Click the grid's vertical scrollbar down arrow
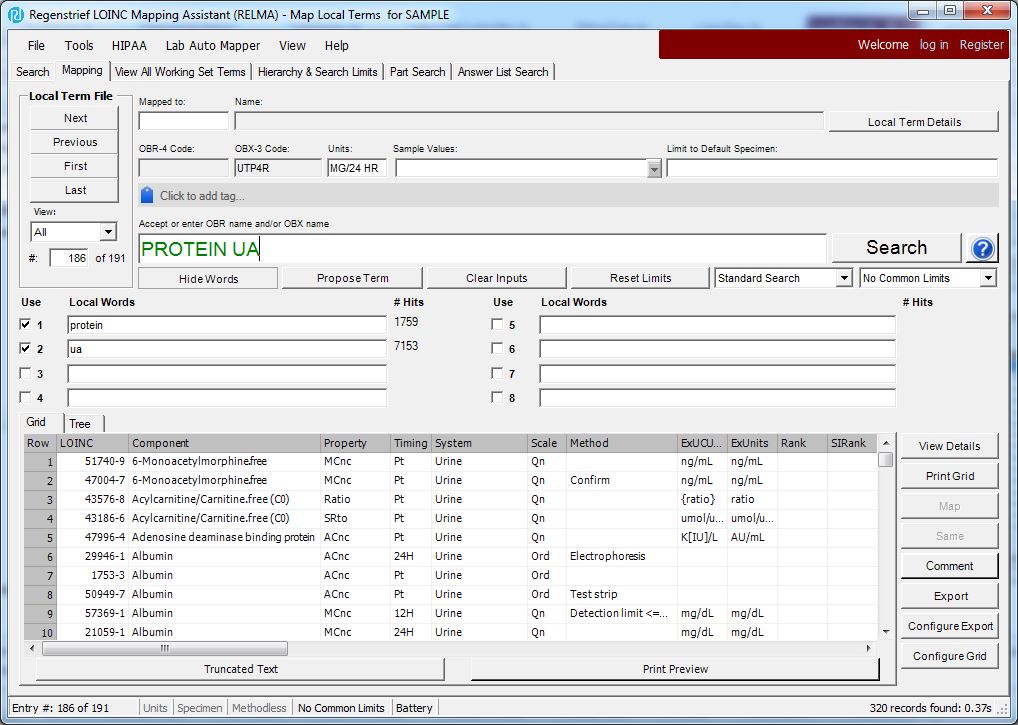1018x725 pixels. (886, 632)
